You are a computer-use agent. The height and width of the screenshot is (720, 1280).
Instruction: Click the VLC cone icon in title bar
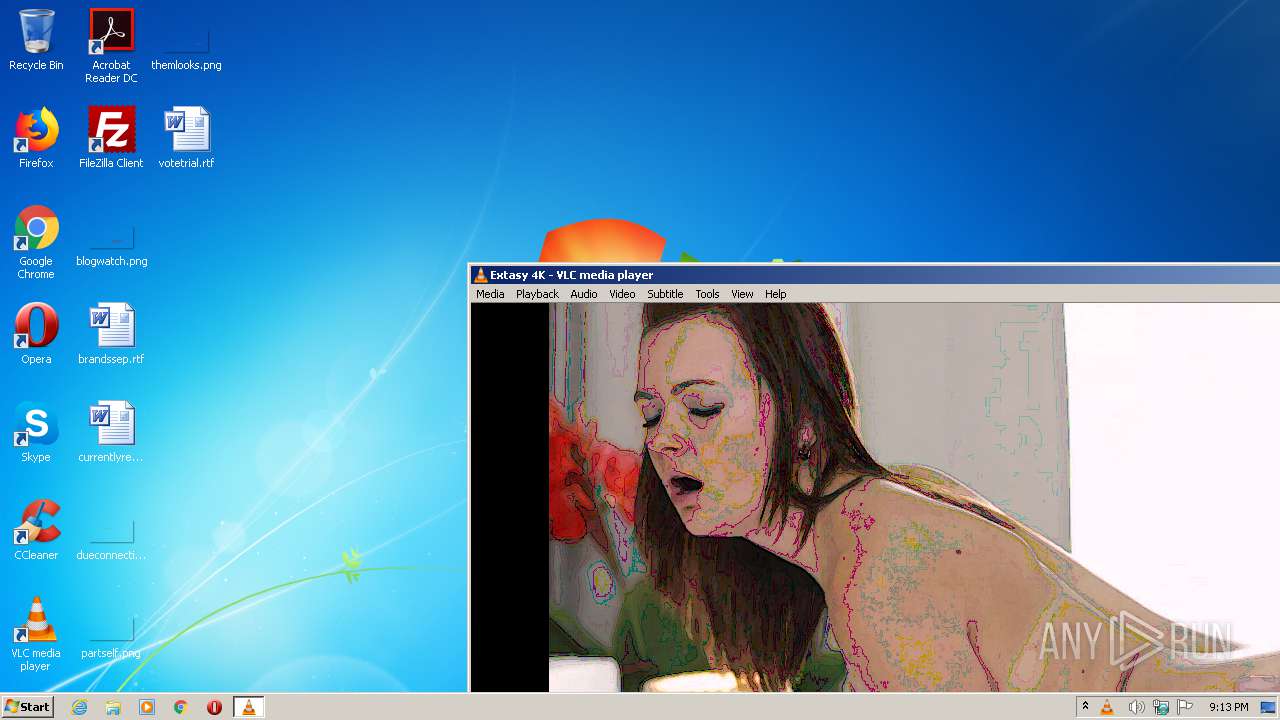[480, 275]
